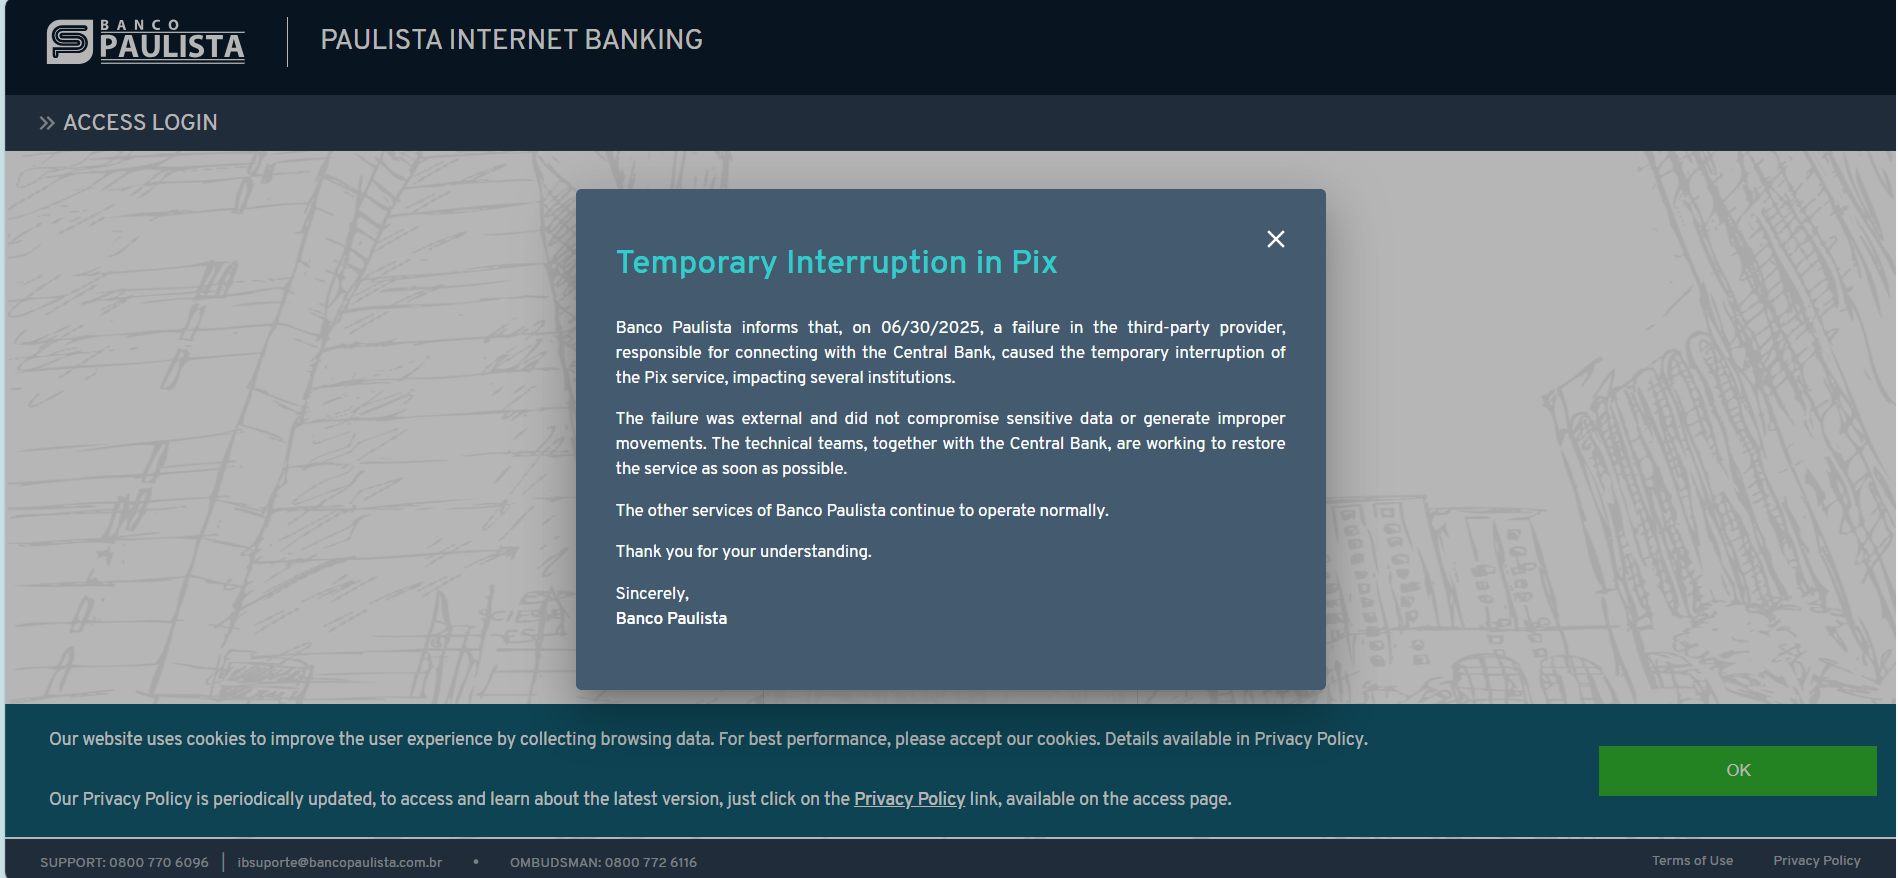The image size is (1898, 878).
Task: Click the PAULISTA INTERNET BANKING title
Action: coord(511,40)
